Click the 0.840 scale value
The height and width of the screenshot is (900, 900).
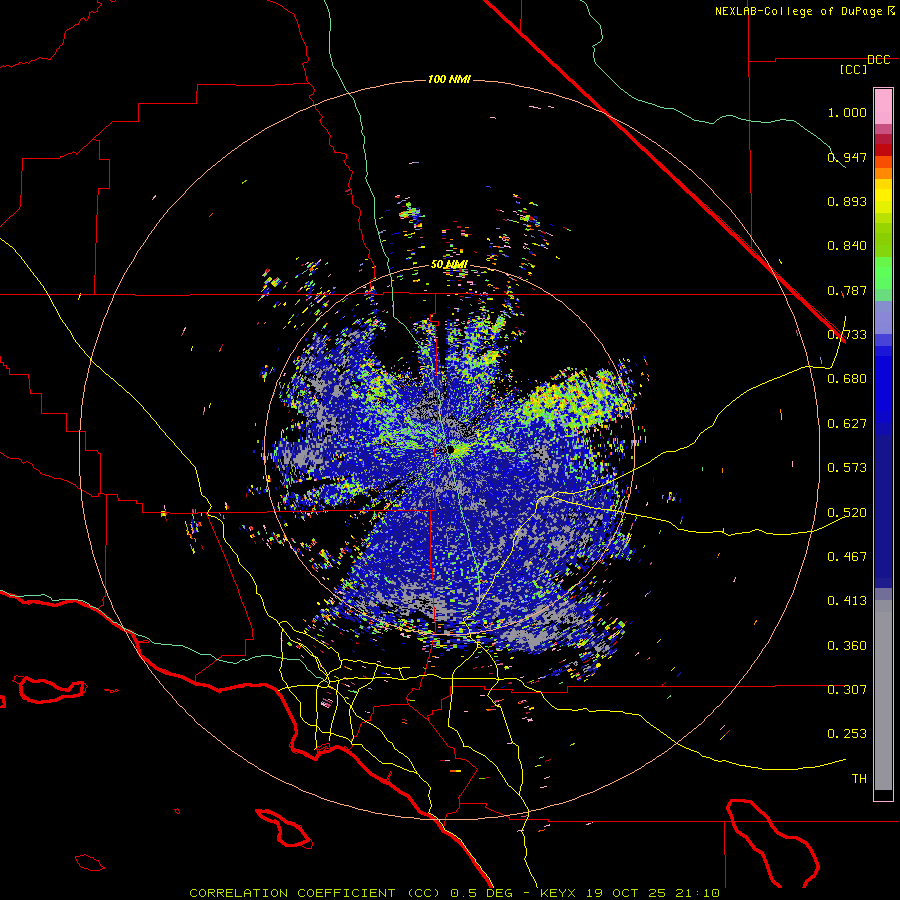tap(847, 246)
